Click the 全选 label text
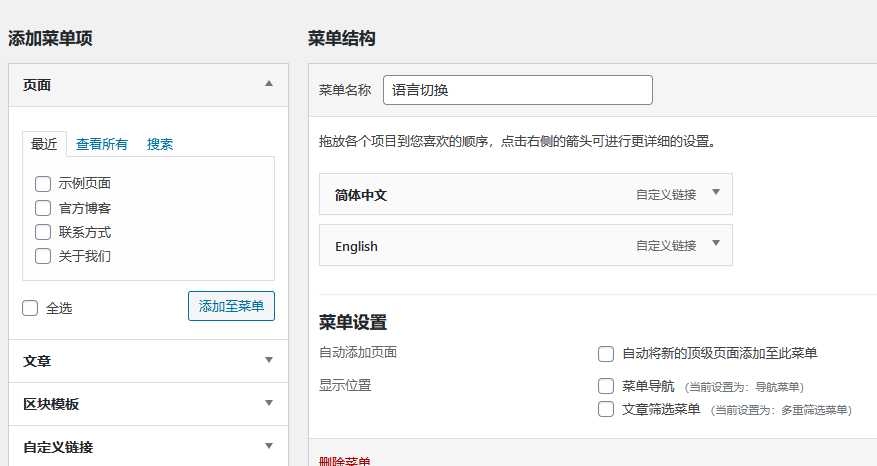This screenshot has width=877, height=466. pos(59,308)
